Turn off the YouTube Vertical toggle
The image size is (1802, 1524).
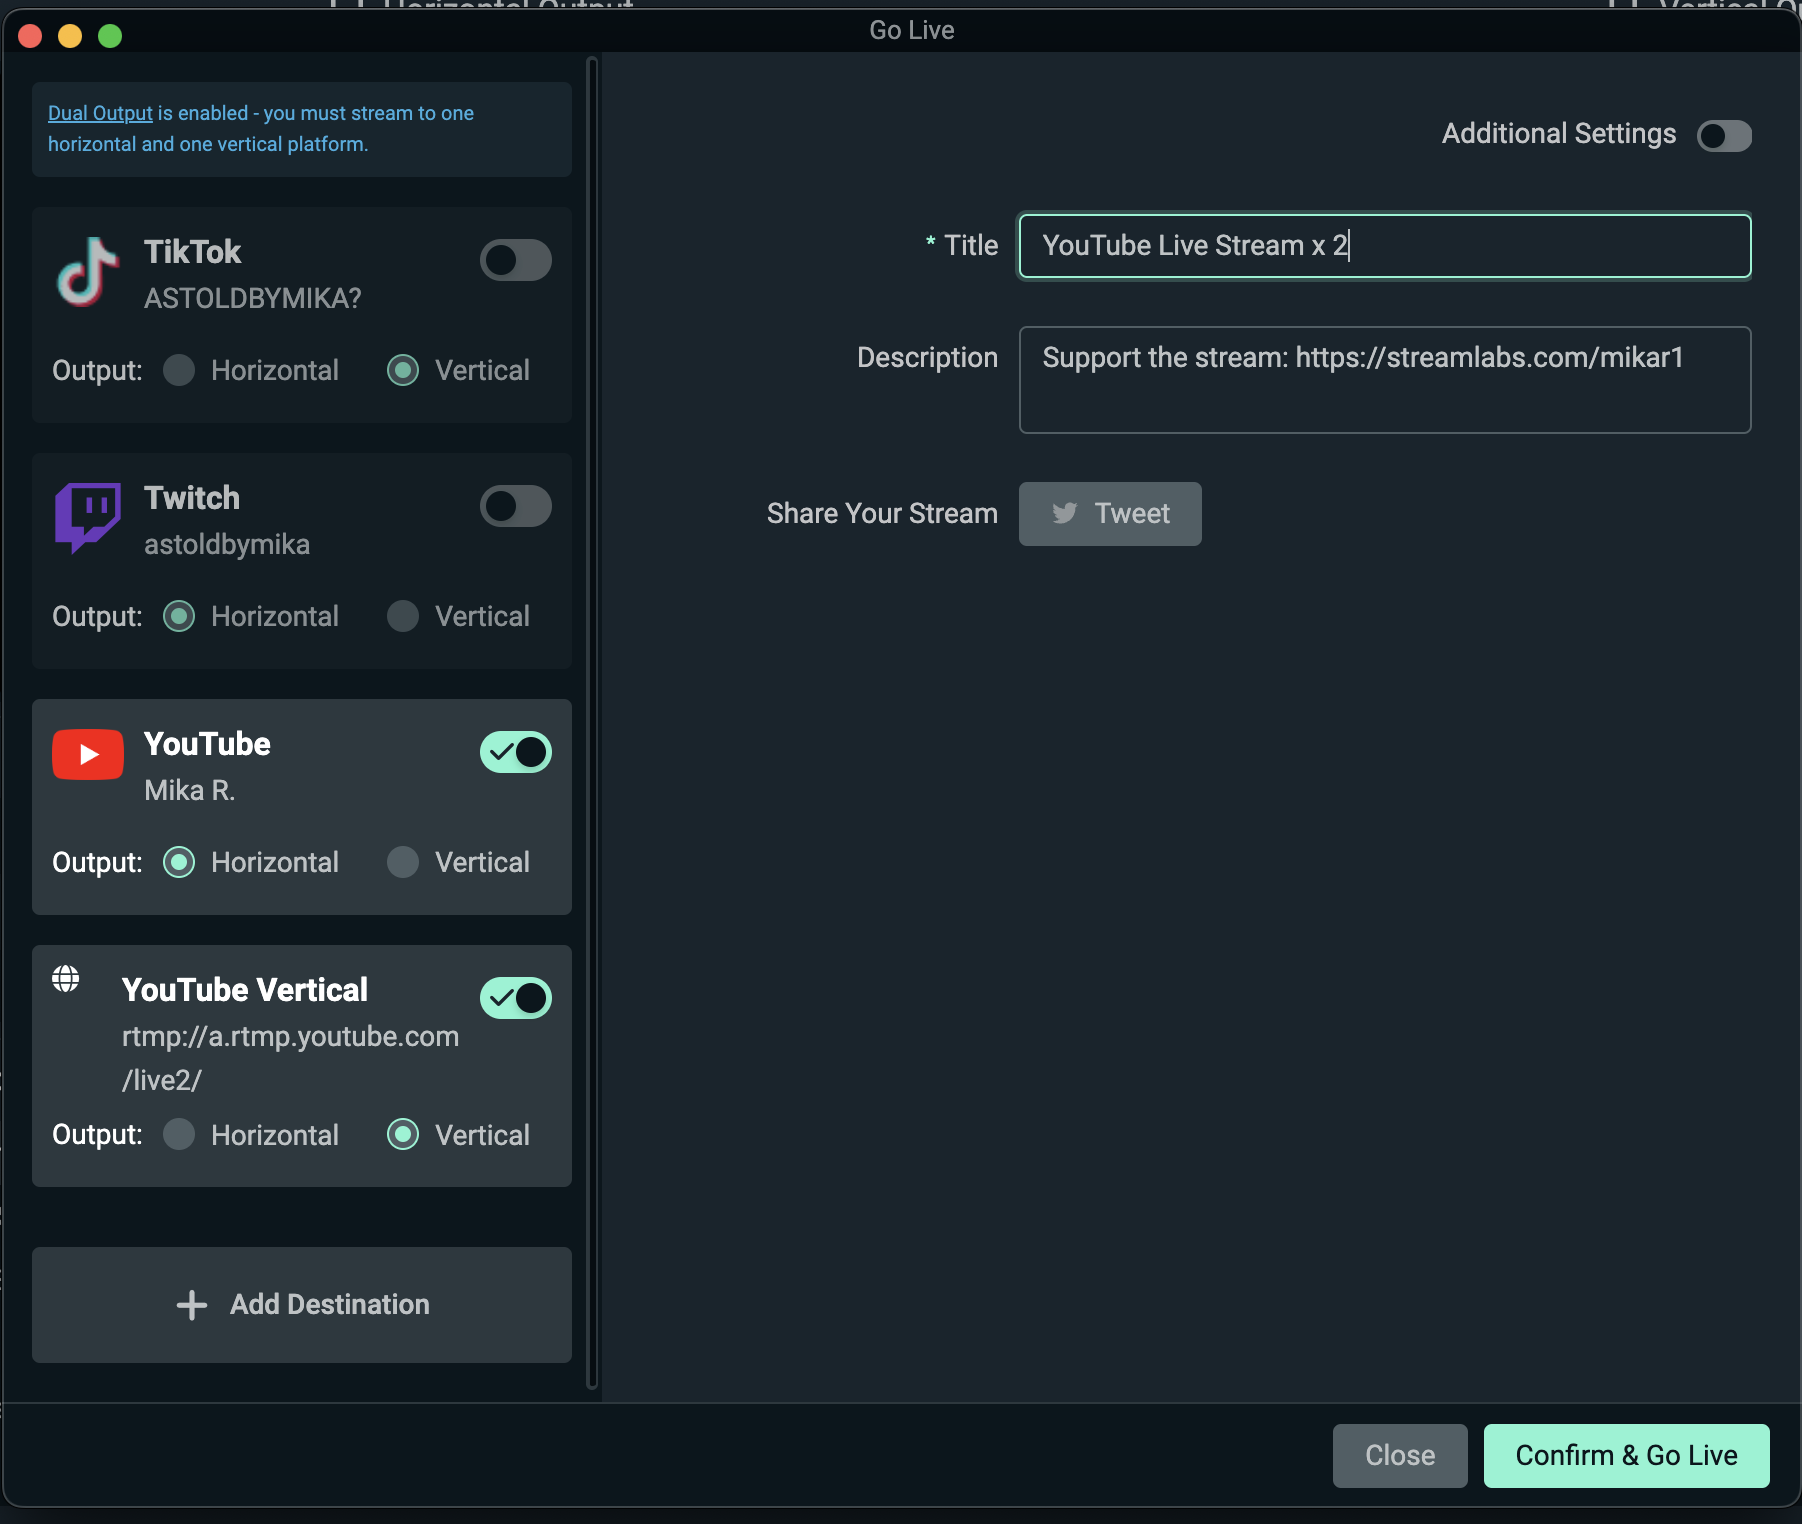pos(515,998)
